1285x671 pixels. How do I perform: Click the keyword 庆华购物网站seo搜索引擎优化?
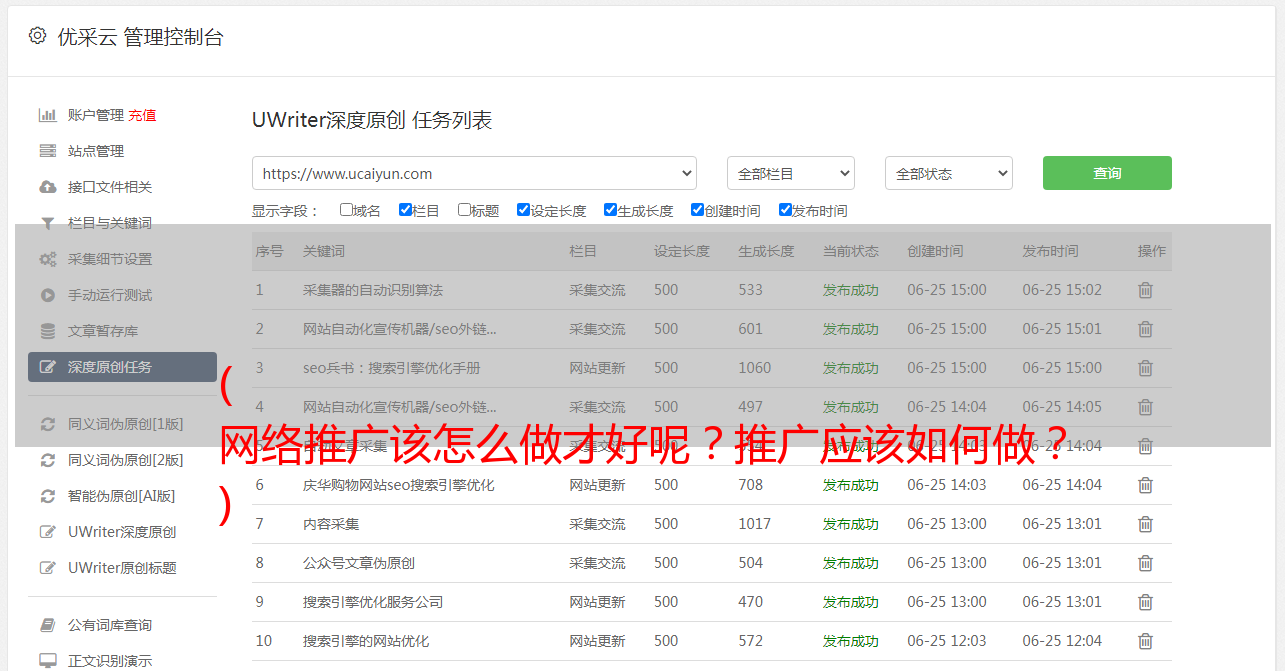(x=399, y=485)
